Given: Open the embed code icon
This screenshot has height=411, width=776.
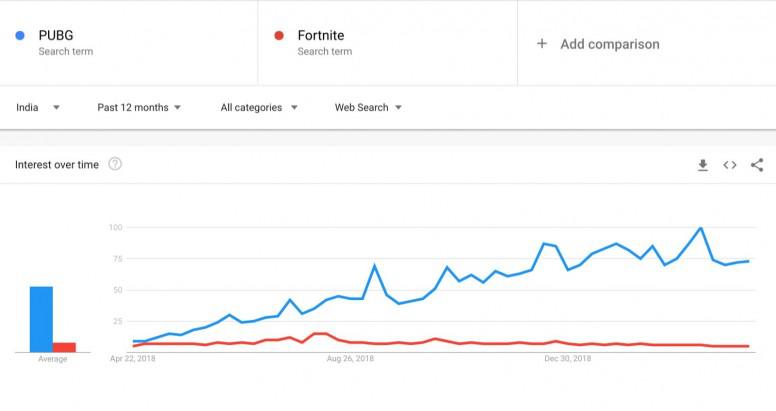Looking at the screenshot, I should point(729,165).
